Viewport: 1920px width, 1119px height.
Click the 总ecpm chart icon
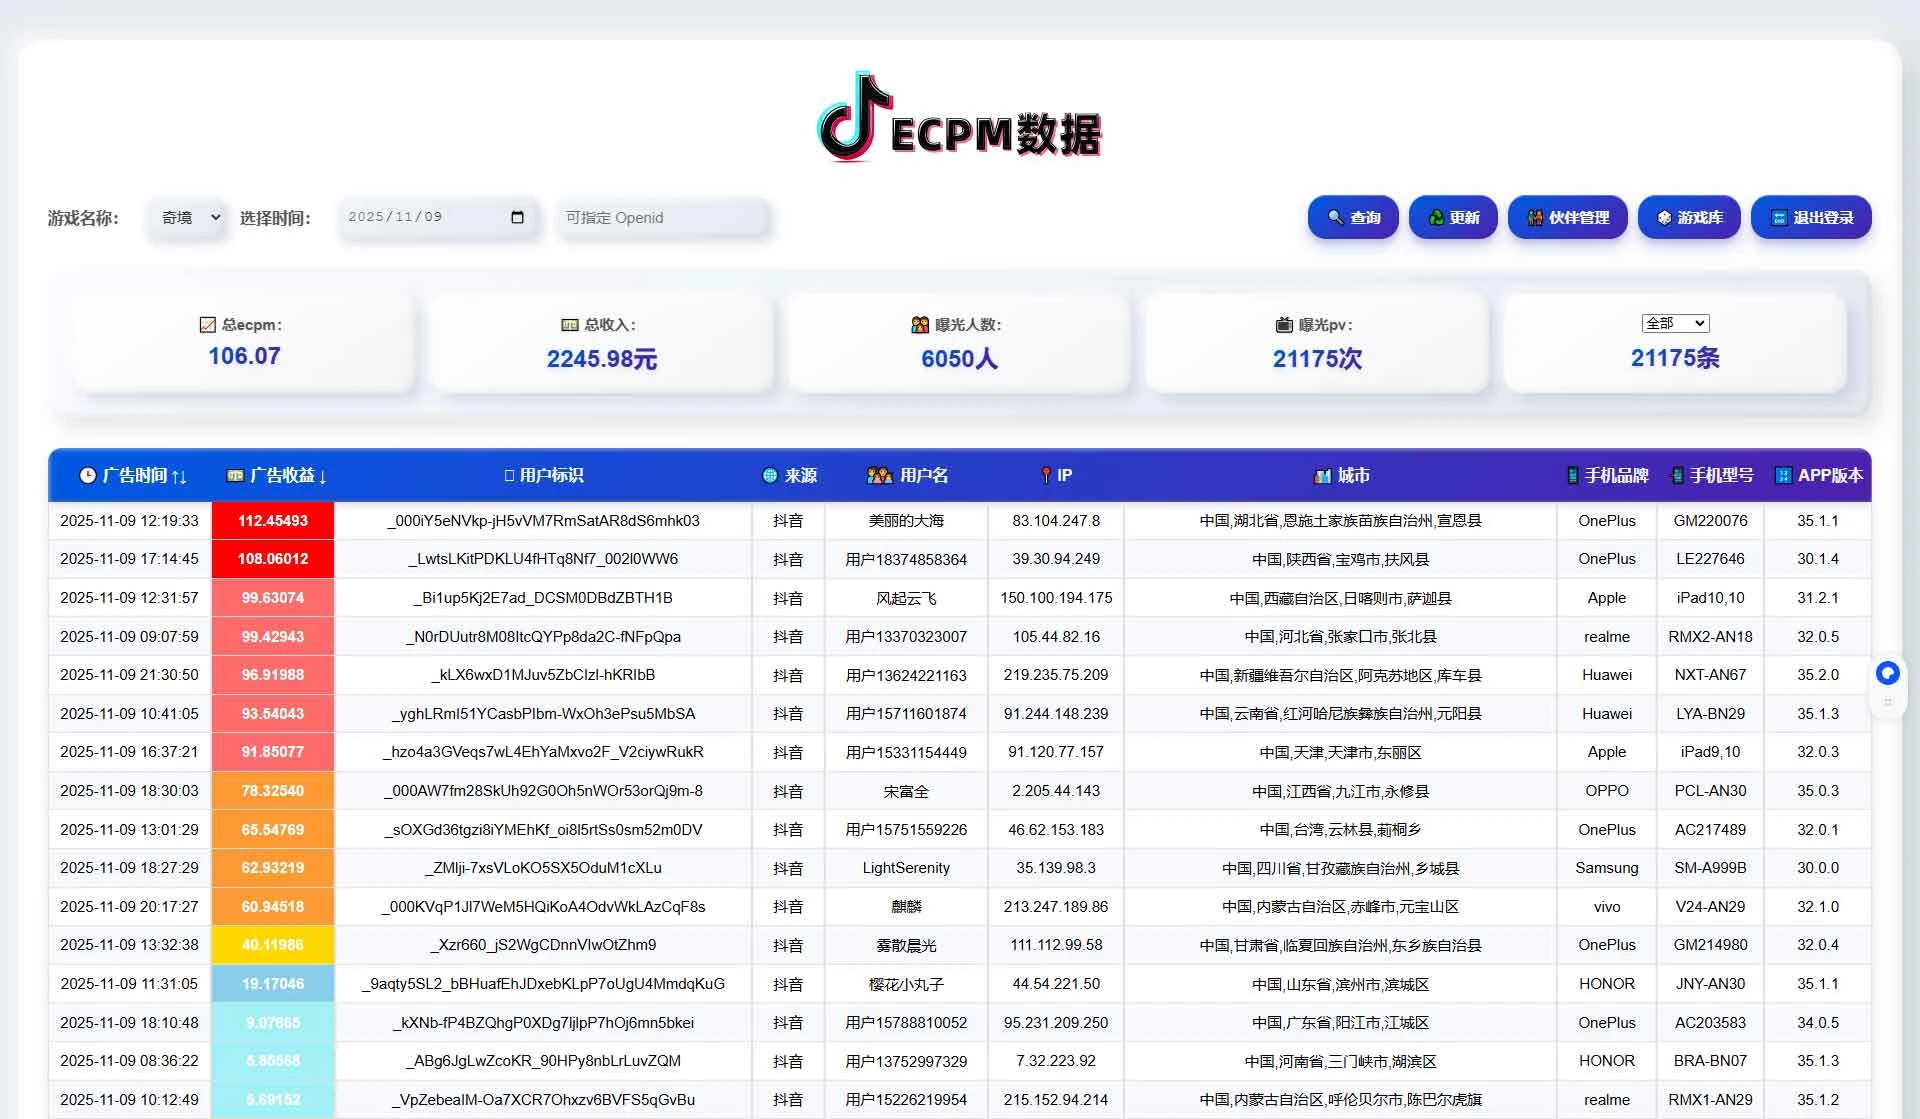(x=208, y=325)
